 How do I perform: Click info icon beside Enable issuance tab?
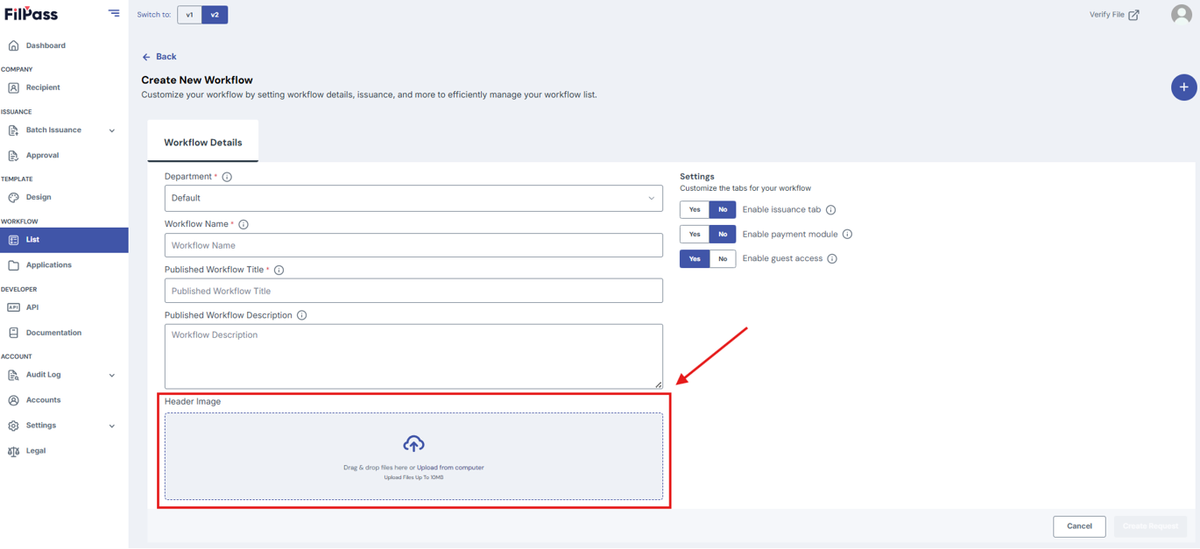(x=831, y=210)
